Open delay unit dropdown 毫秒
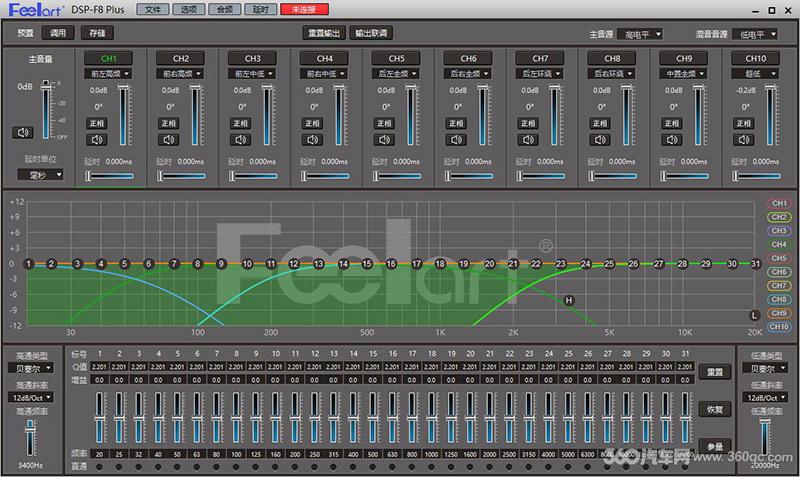The width and height of the screenshot is (800, 477). [40, 175]
